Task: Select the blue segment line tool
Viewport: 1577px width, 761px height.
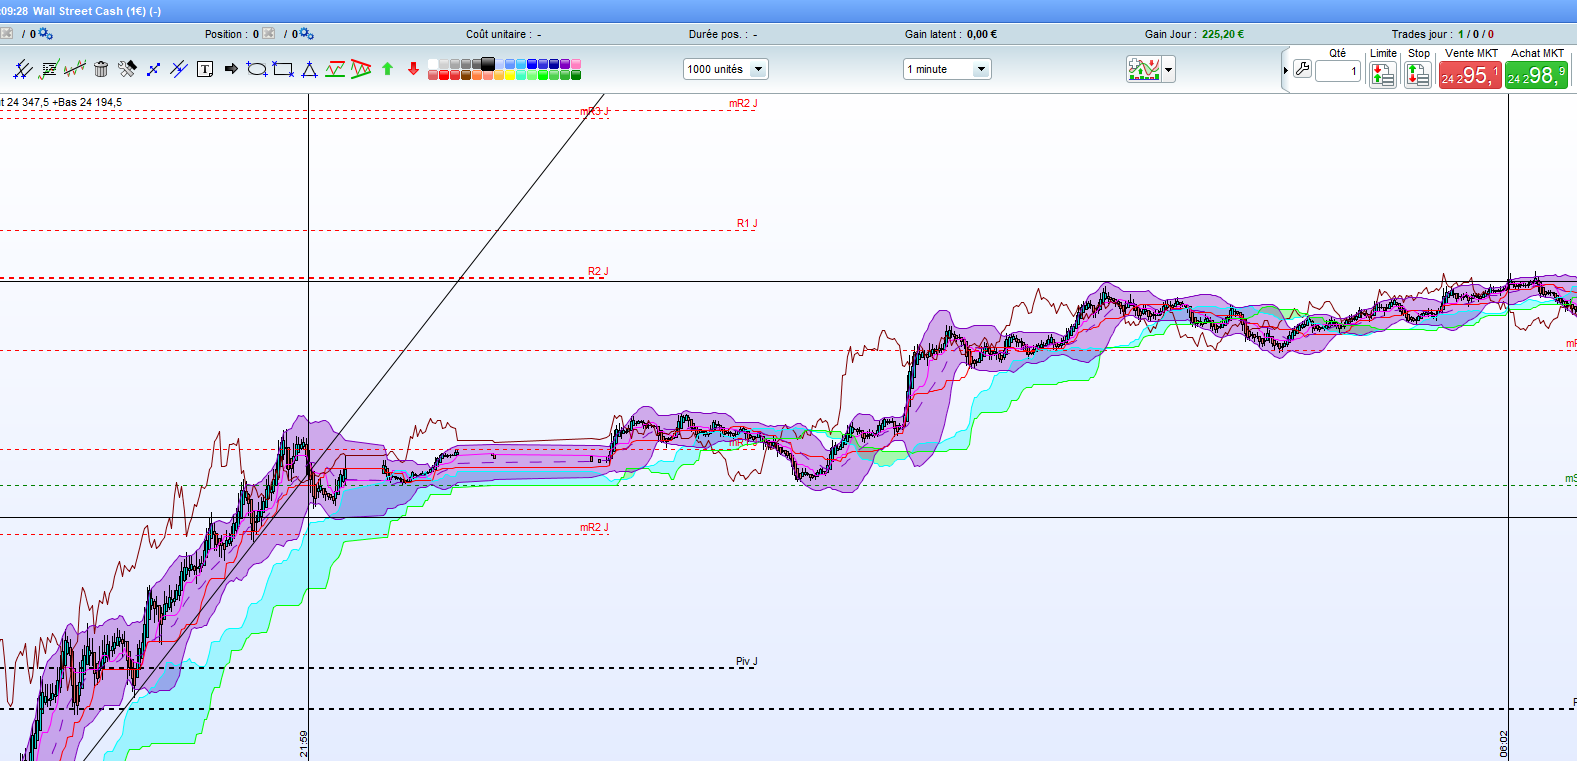Action: click(x=153, y=69)
